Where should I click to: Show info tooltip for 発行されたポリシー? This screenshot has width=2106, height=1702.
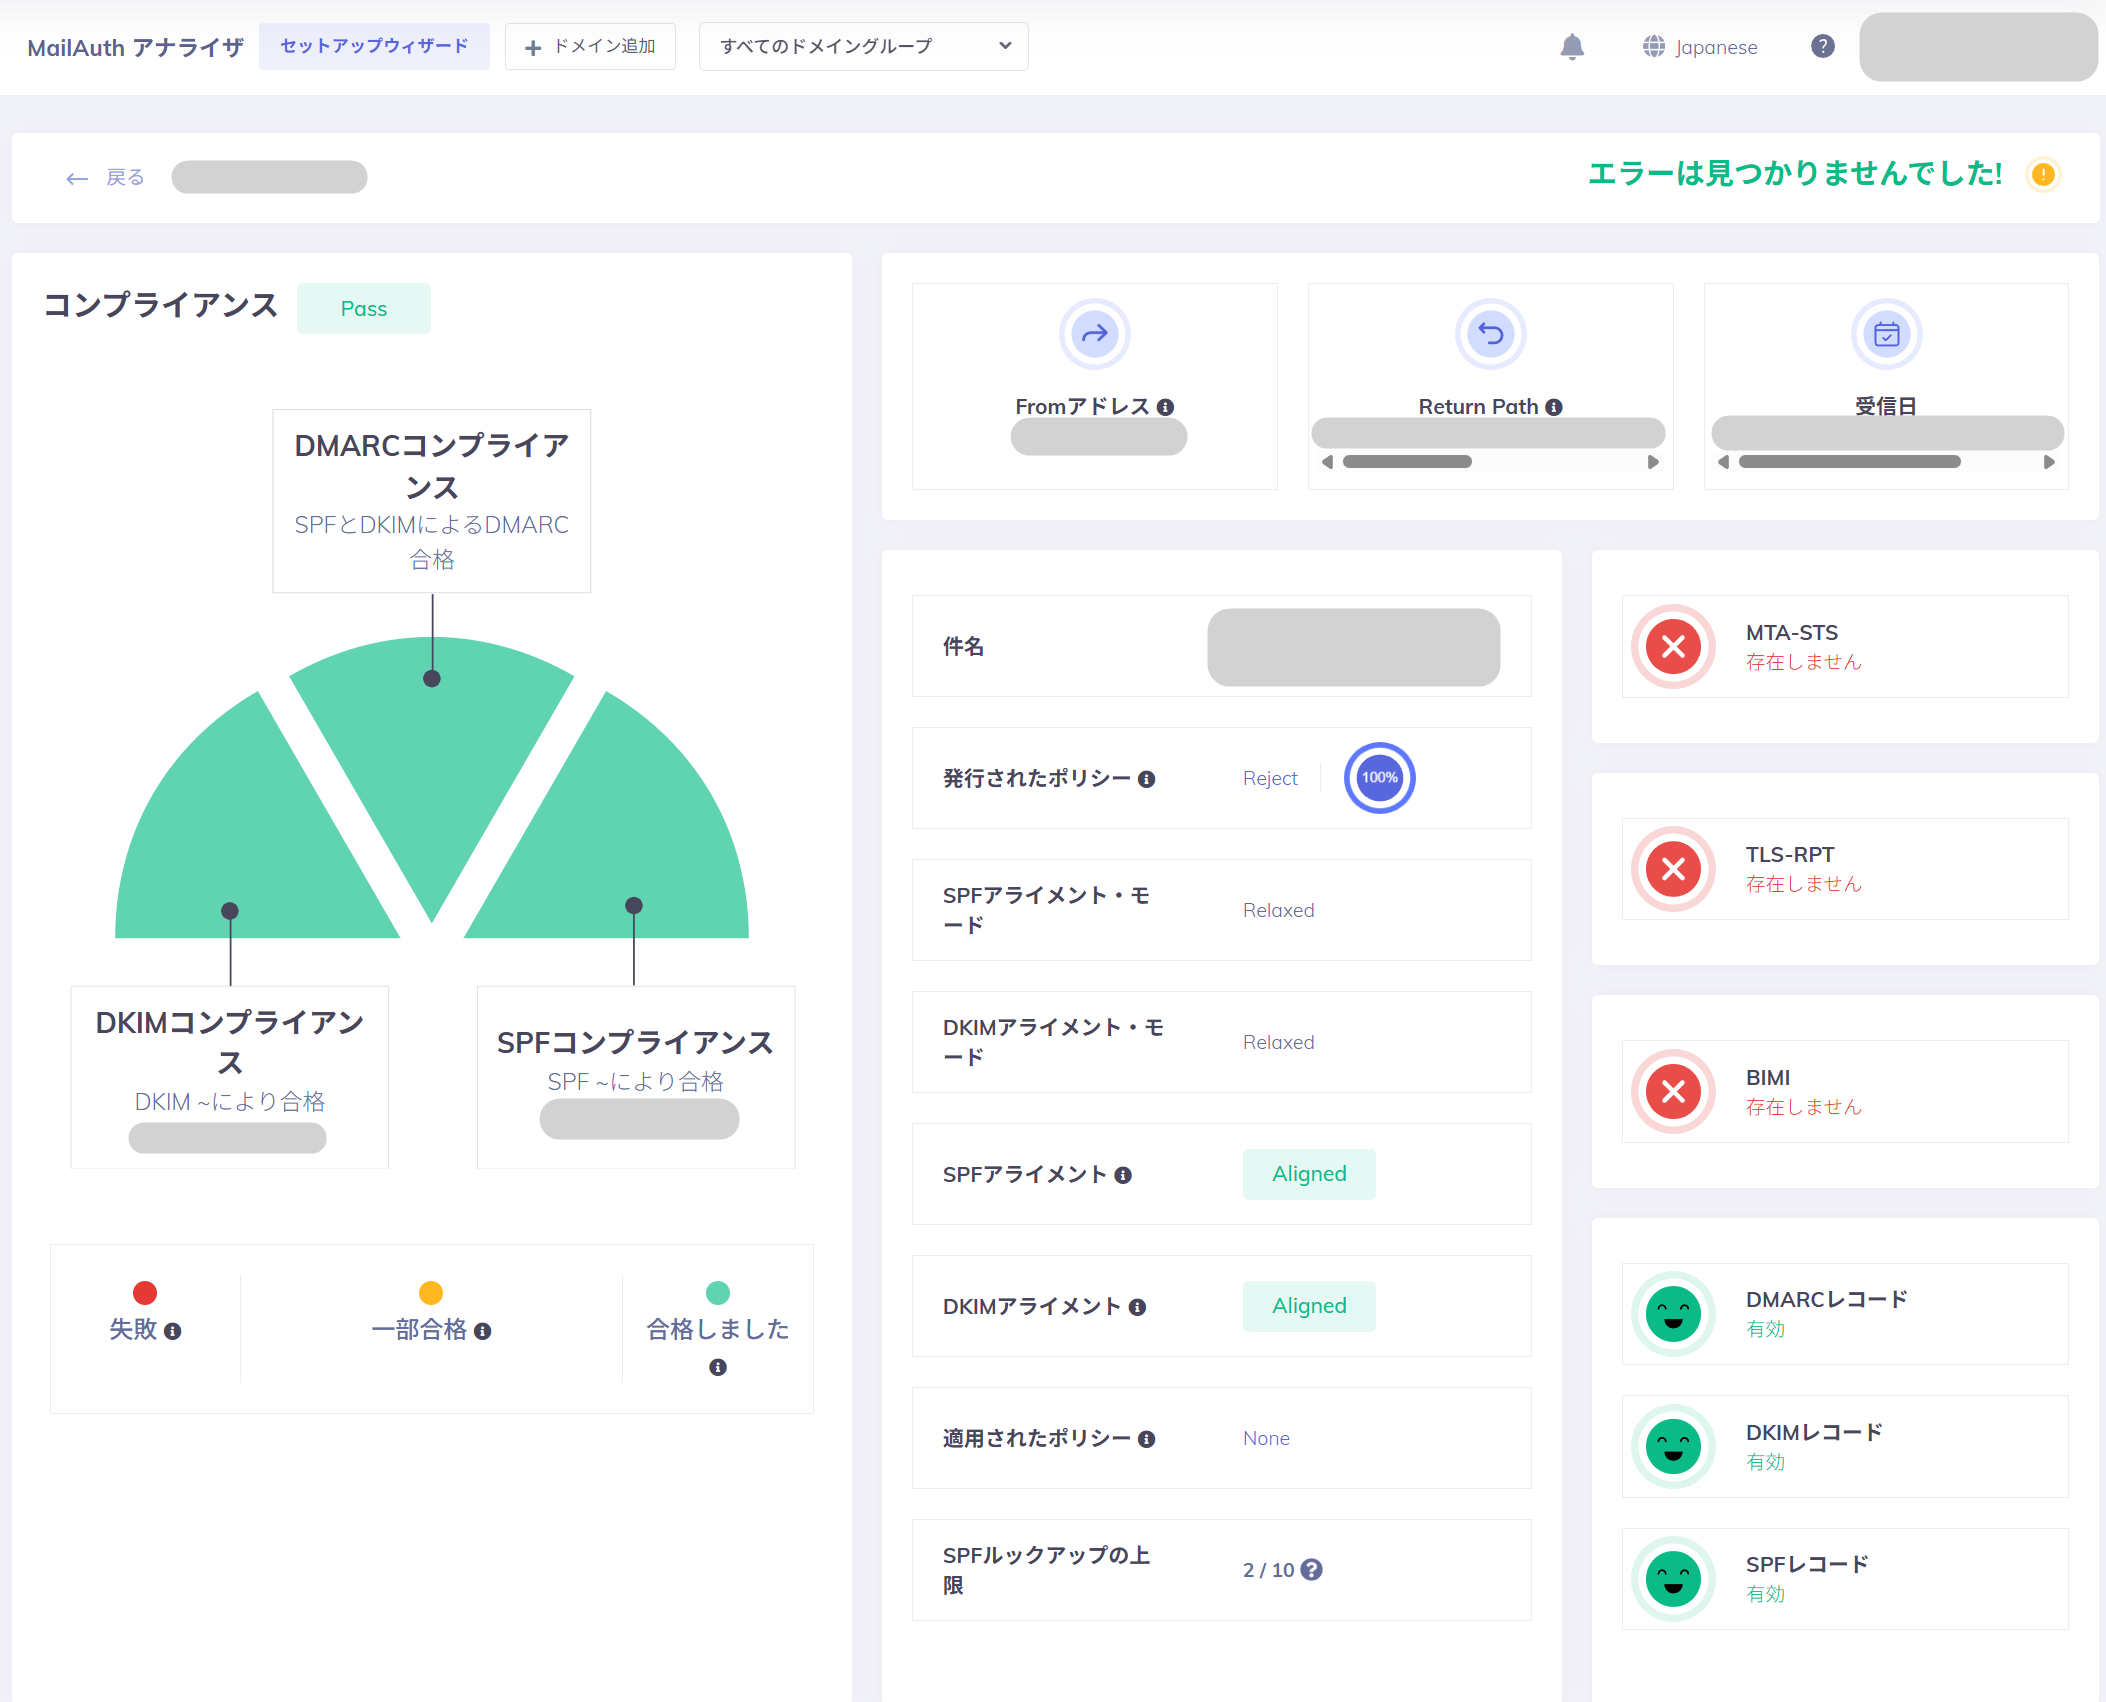coord(1148,778)
